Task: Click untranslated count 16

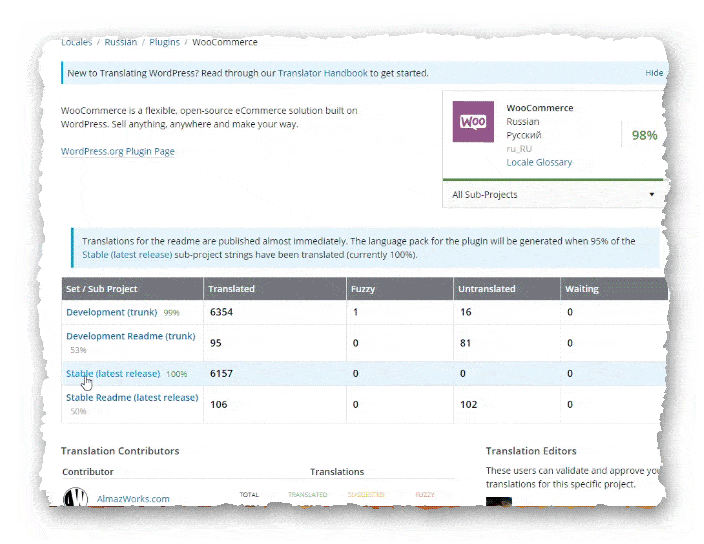Action: coord(466,312)
